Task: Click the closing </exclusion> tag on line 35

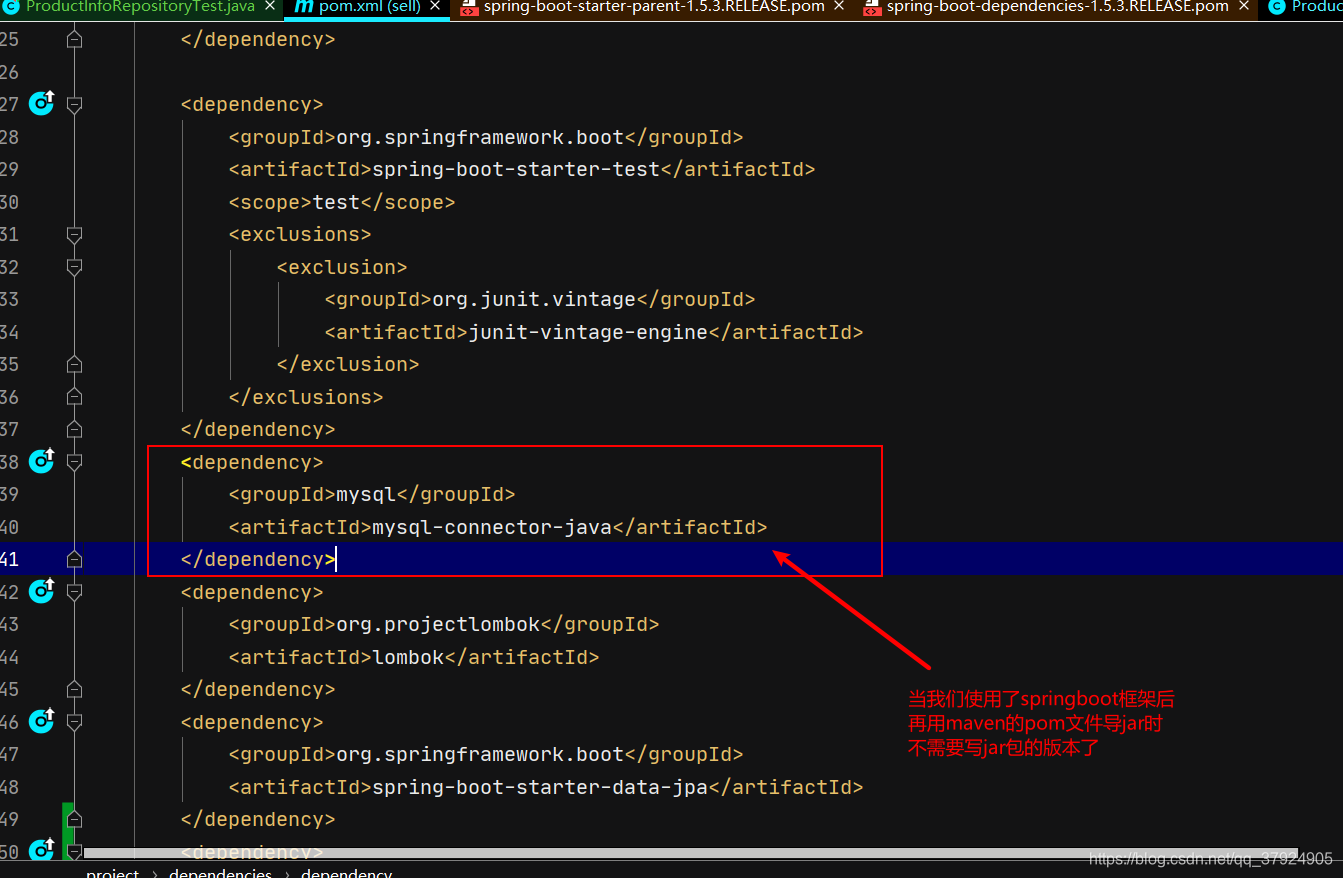Action: point(348,364)
